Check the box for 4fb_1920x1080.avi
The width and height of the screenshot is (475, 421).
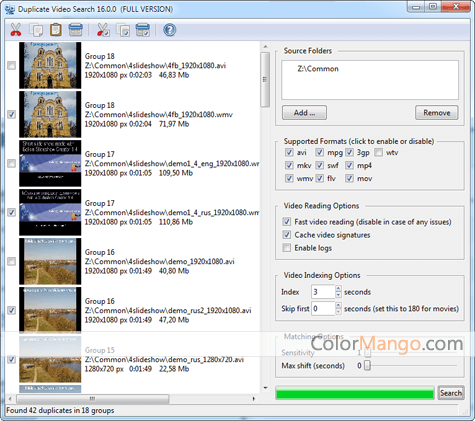12,65
